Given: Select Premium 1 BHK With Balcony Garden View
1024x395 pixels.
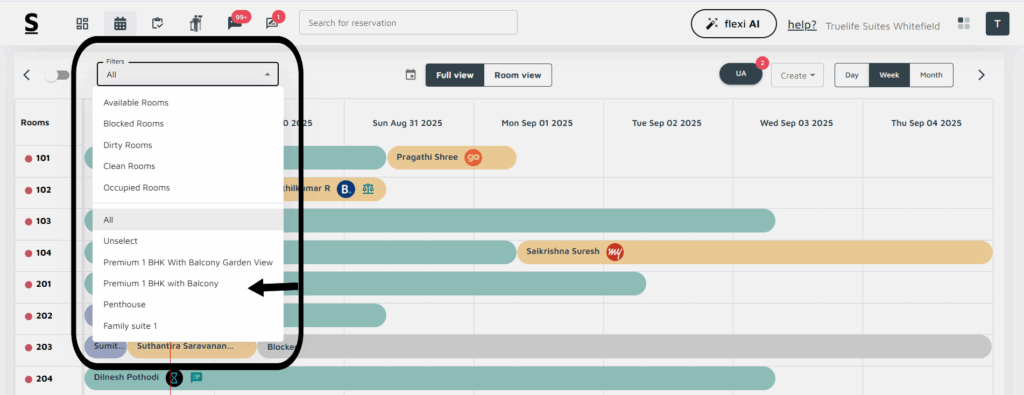Looking at the screenshot, I should pos(188,262).
